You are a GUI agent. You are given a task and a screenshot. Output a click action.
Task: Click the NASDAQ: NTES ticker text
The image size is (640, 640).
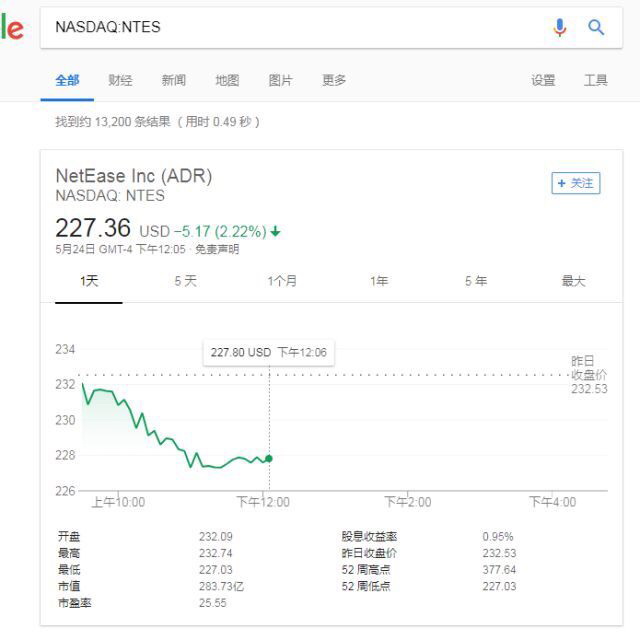coord(110,196)
